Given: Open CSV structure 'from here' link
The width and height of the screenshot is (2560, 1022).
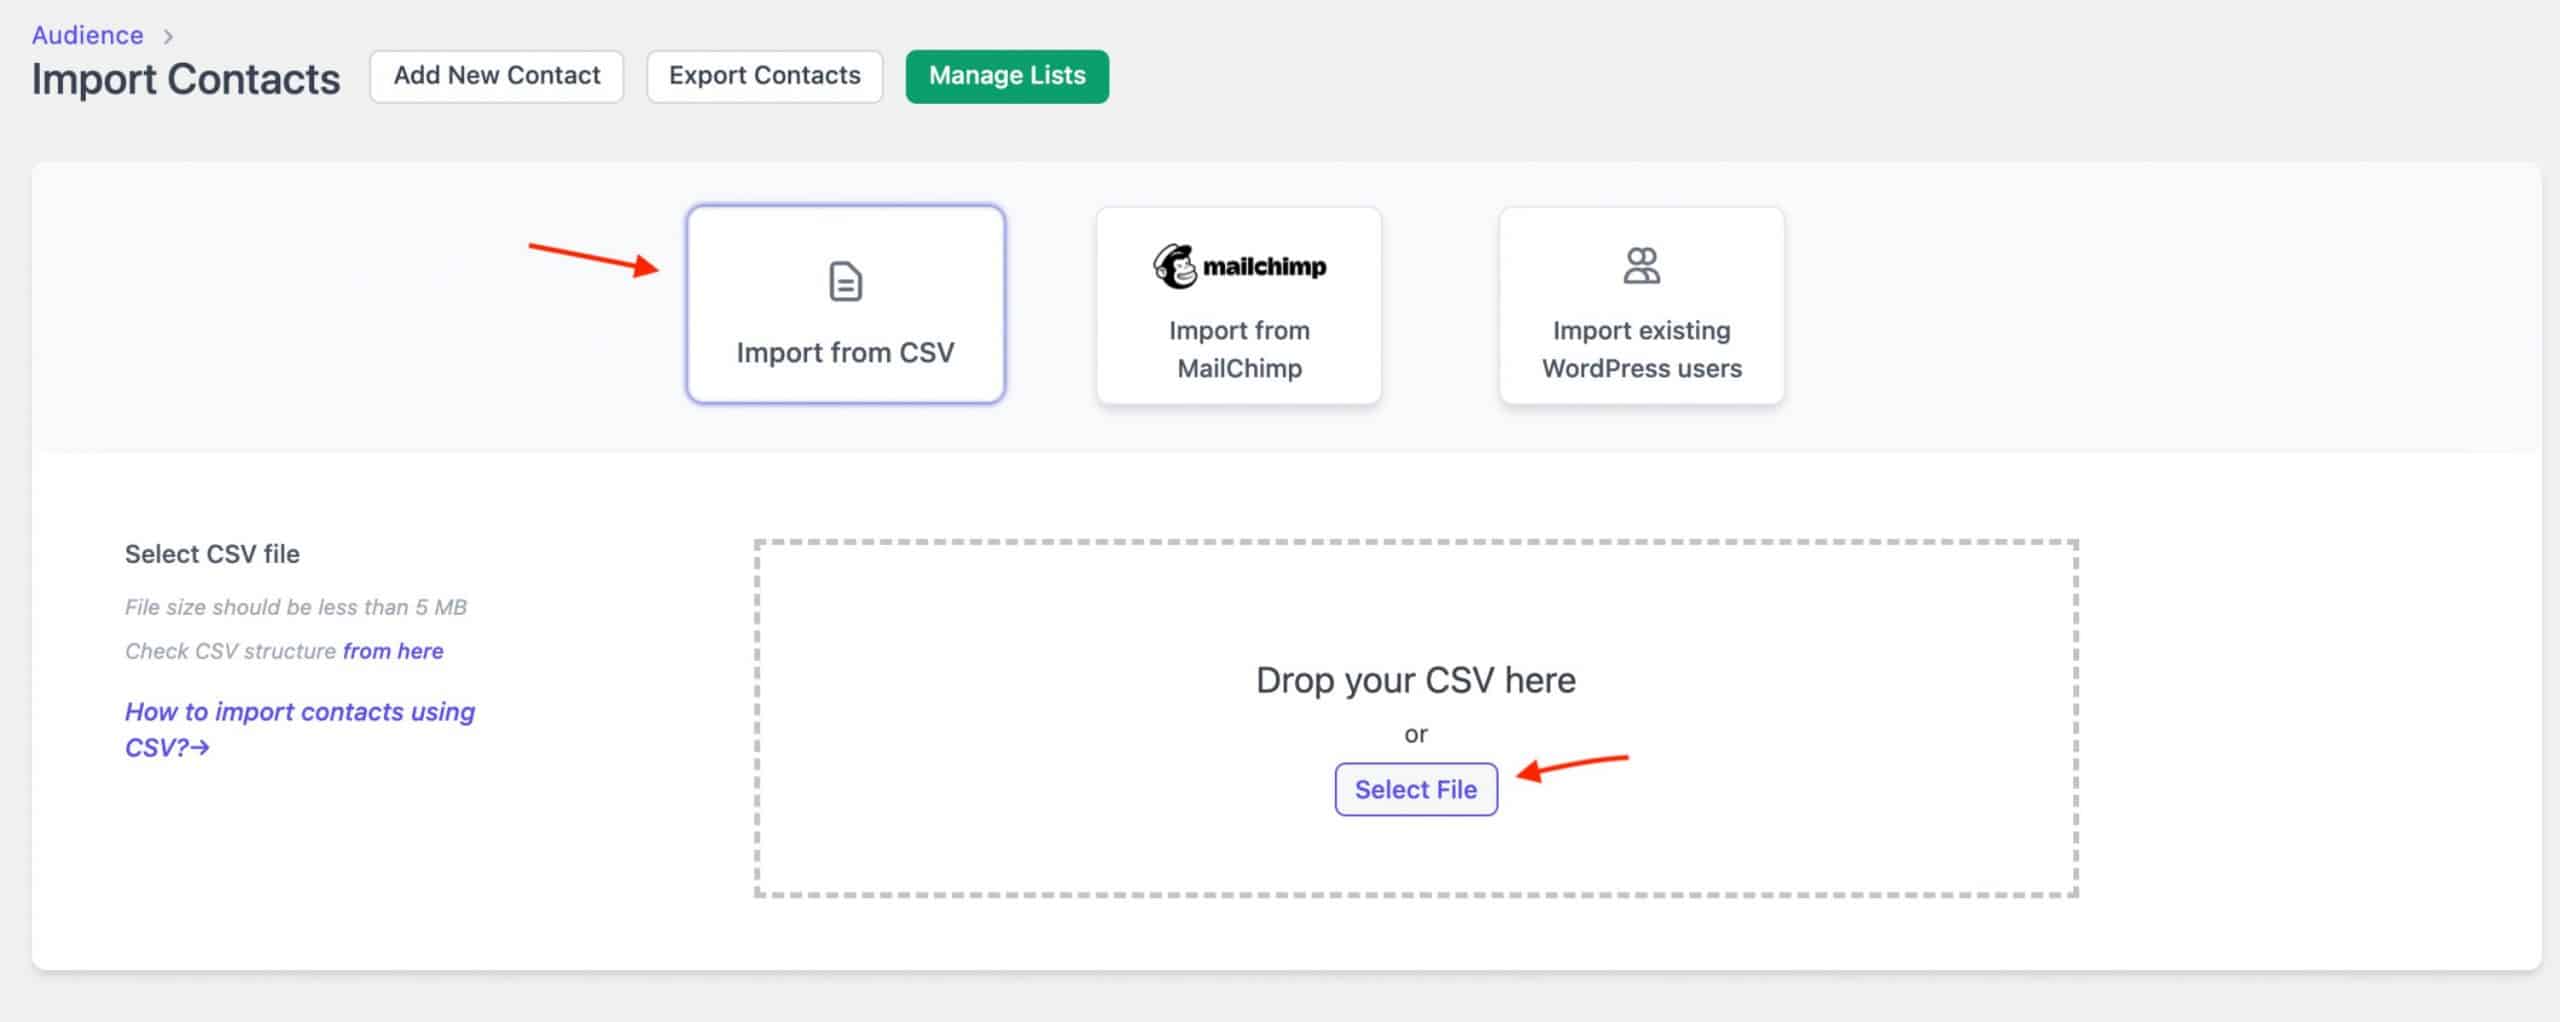Looking at the screenshot, I should pos(393,651).
